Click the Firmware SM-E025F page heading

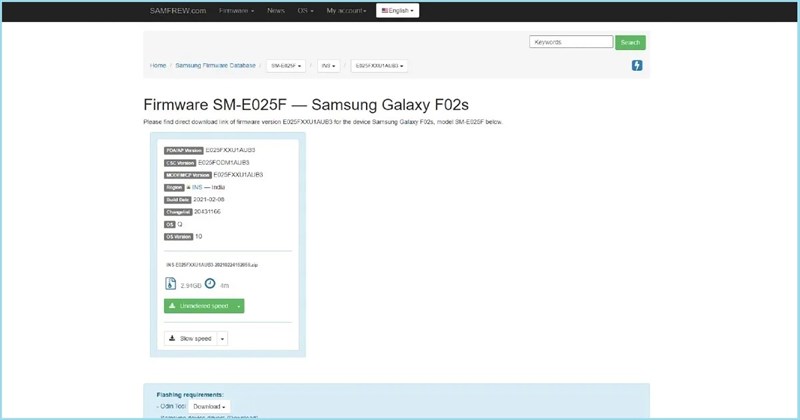[x=306, y=105]
